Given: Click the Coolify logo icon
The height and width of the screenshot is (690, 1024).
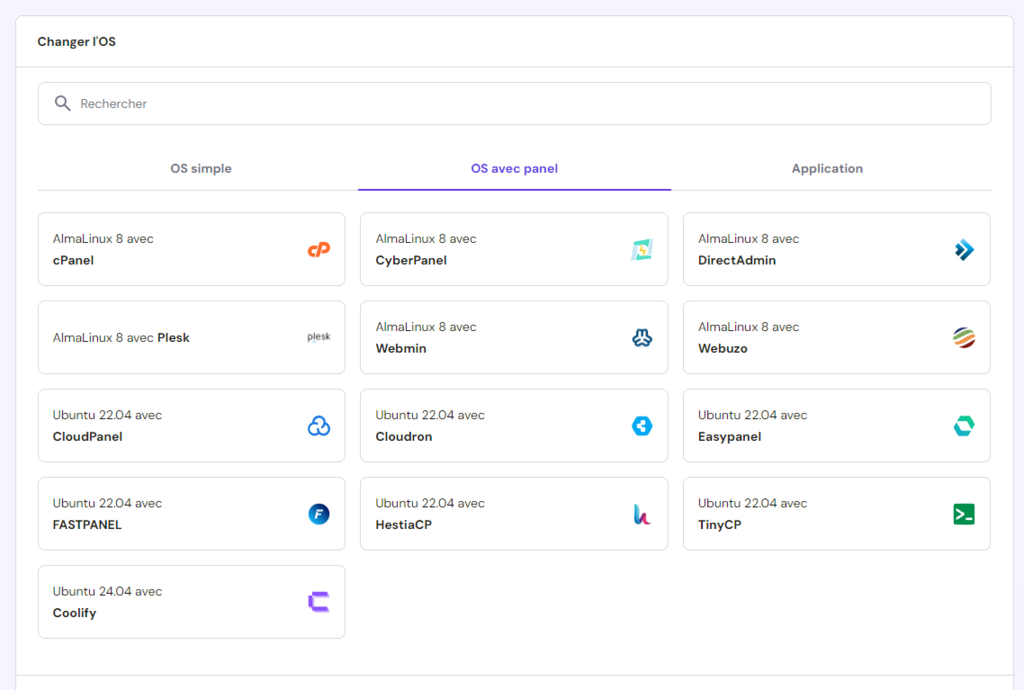Looking at the screenshot, I should pos(318,601).
